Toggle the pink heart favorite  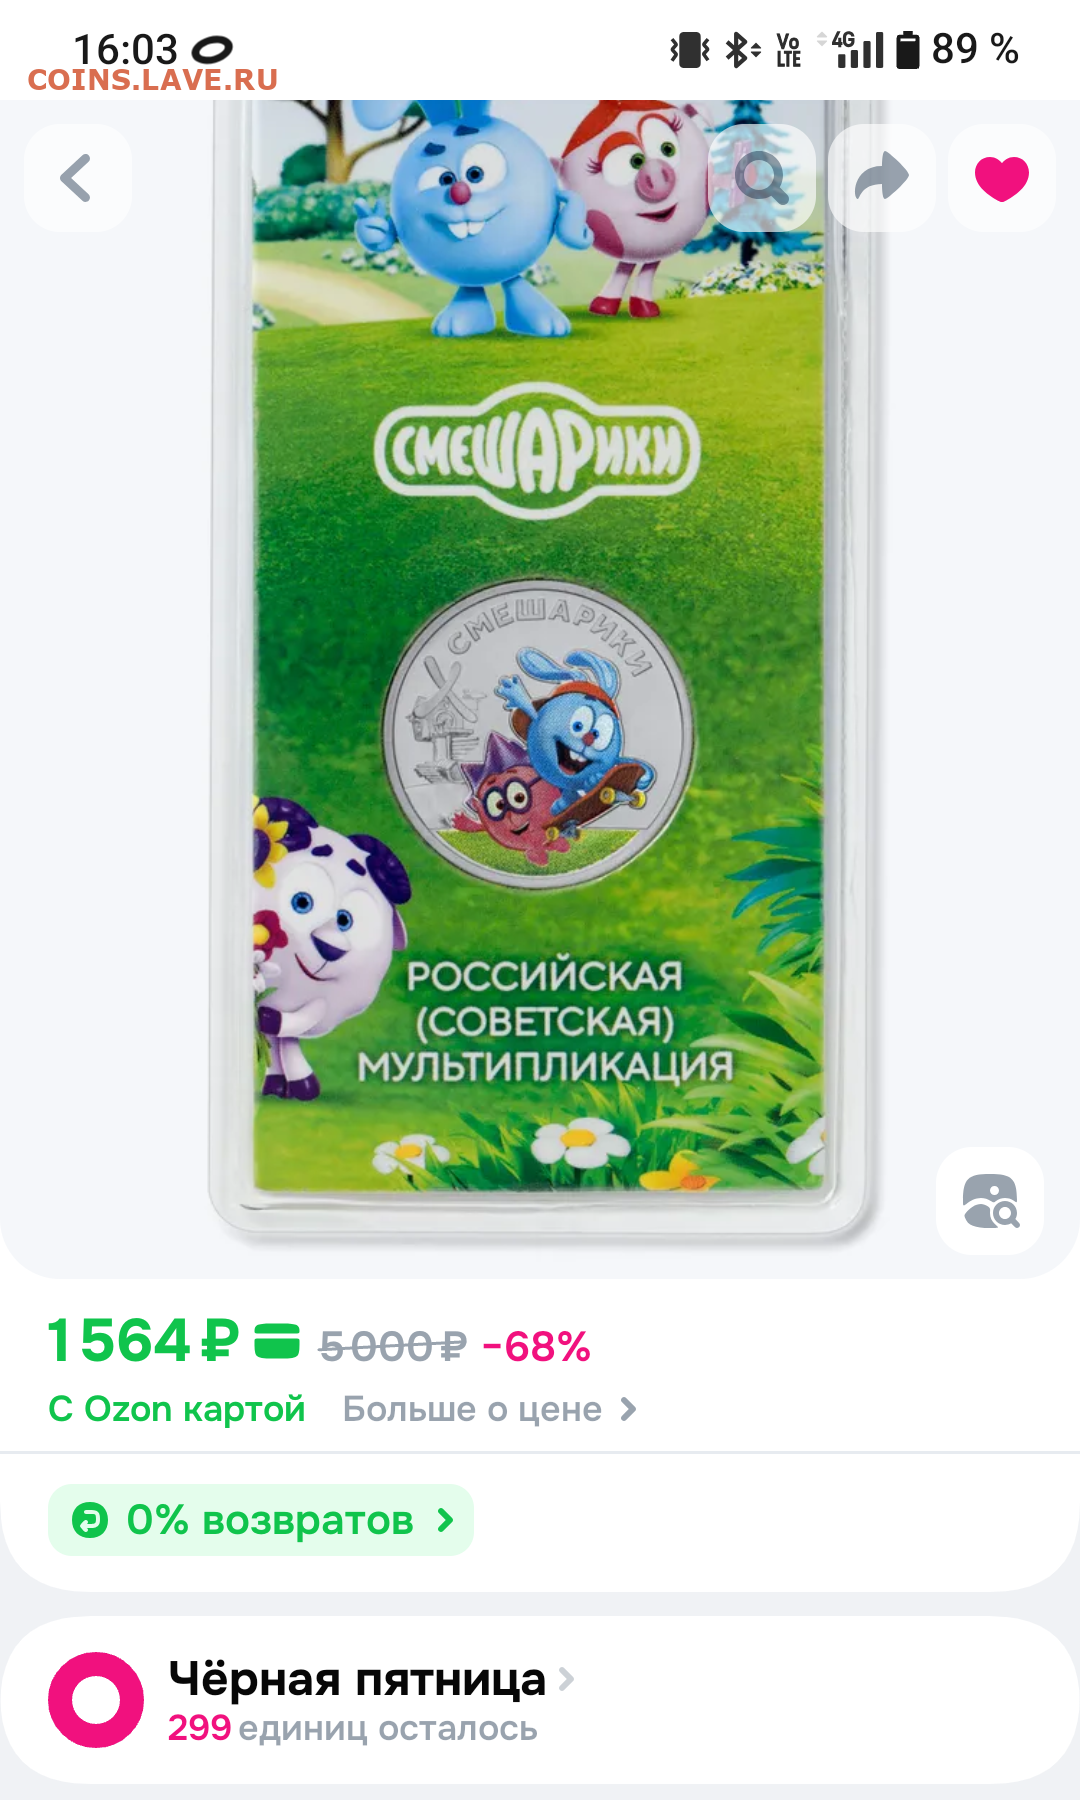[1002, 178]
